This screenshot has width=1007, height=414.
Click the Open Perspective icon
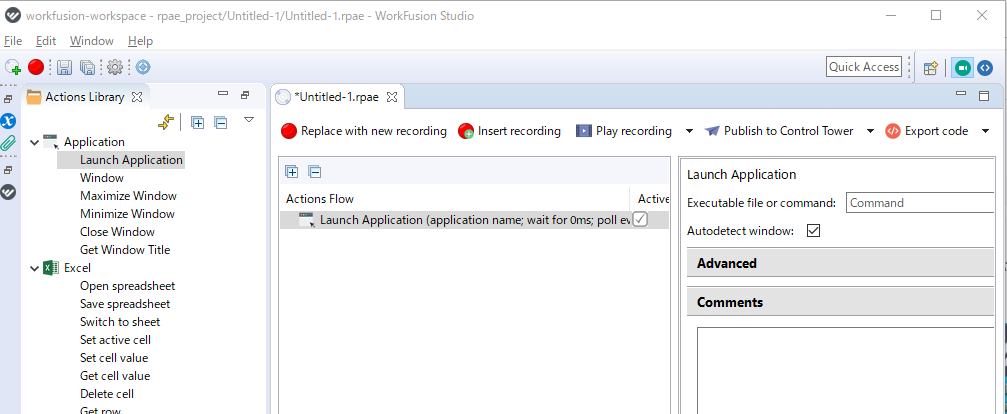[x=931, y=67]
